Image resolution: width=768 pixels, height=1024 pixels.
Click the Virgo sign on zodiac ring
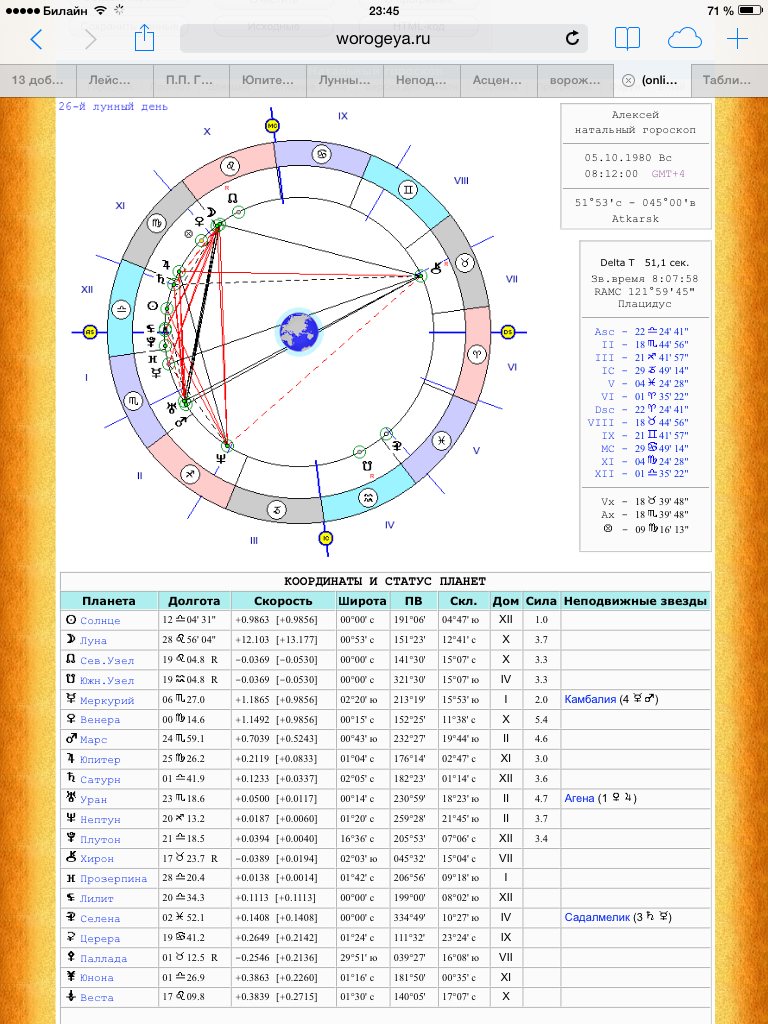[157, 223]
